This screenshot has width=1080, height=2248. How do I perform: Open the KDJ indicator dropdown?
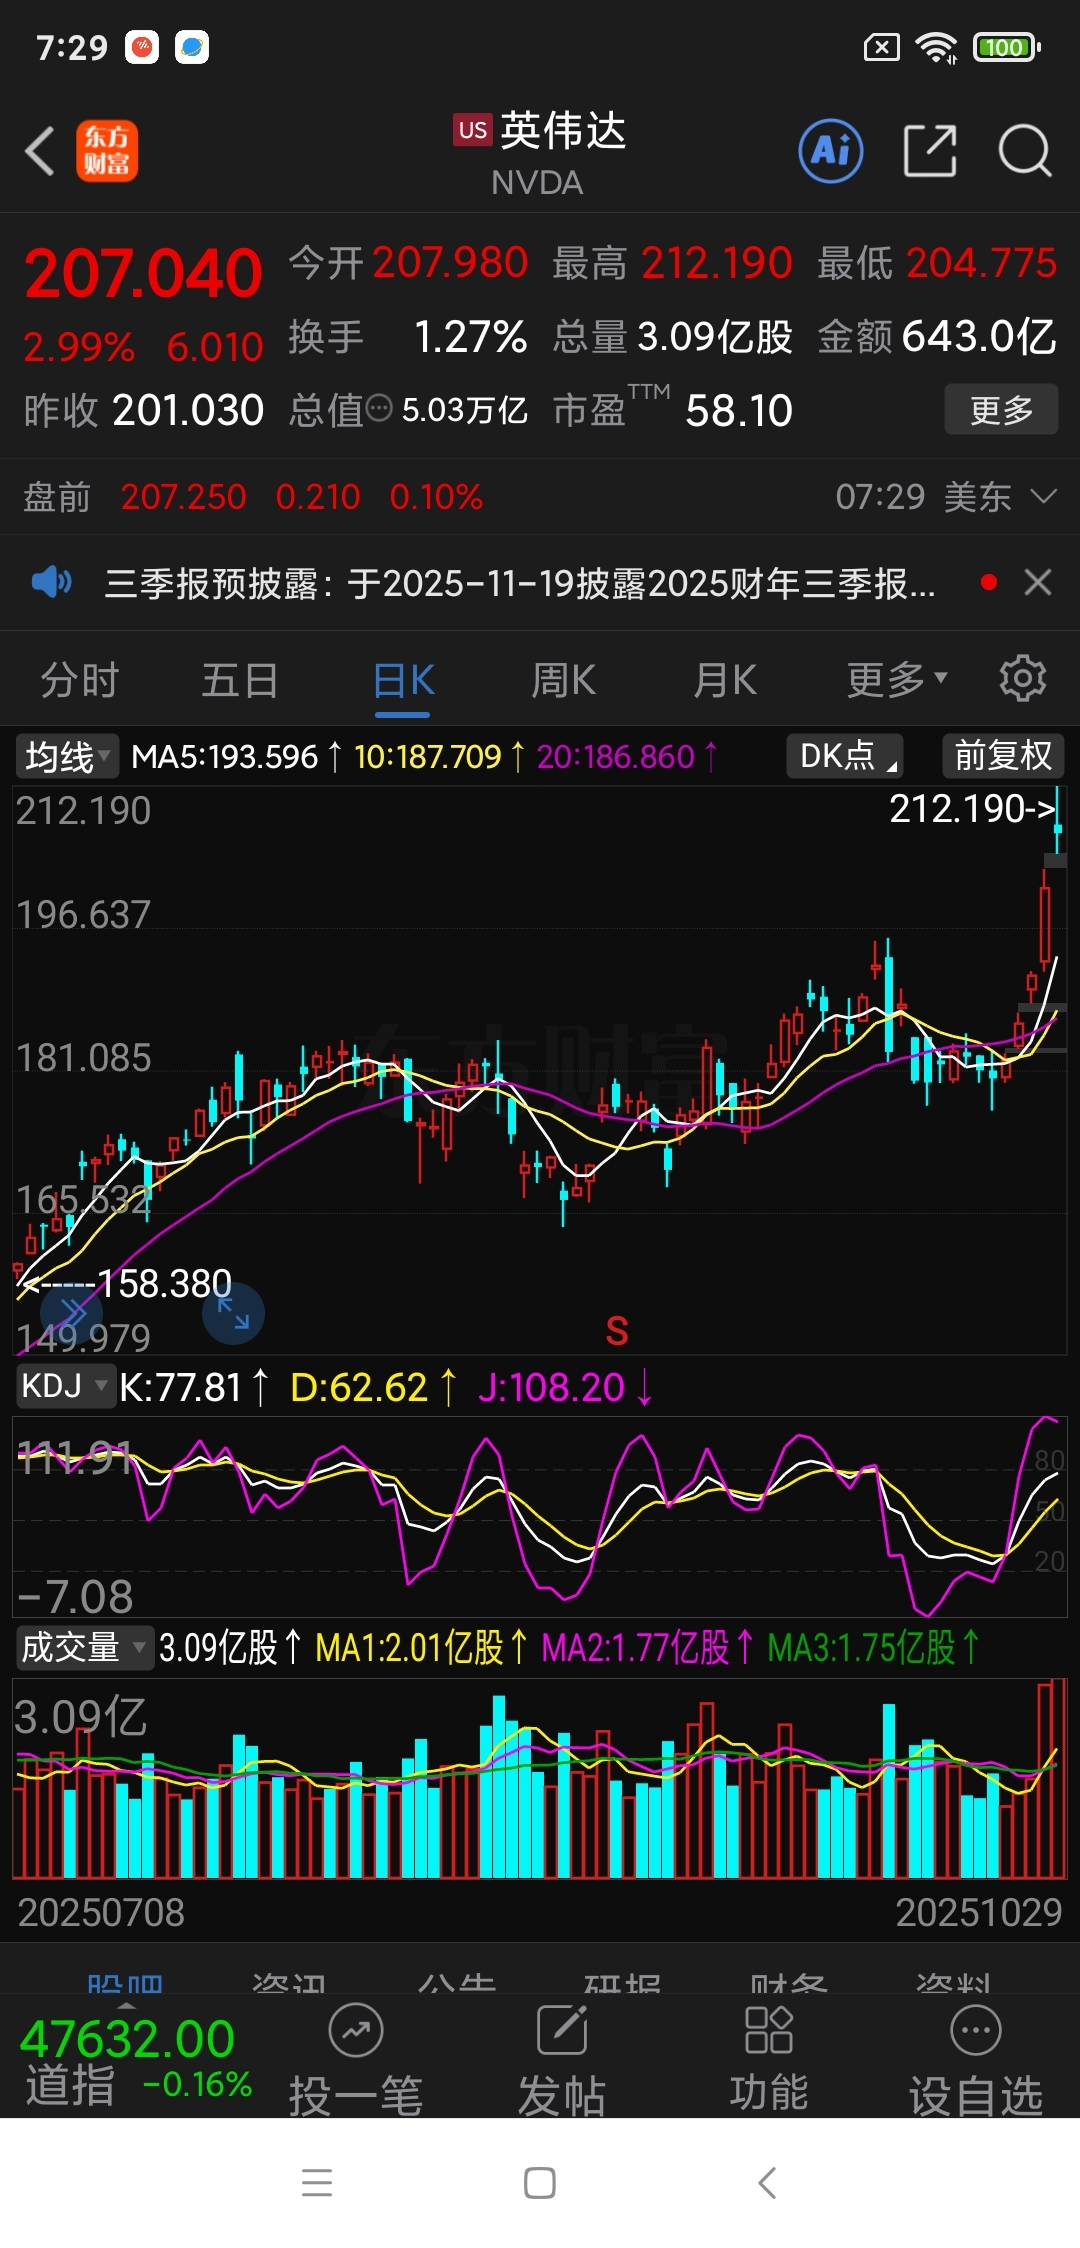pyautogui.click(x=64, y=1386)
